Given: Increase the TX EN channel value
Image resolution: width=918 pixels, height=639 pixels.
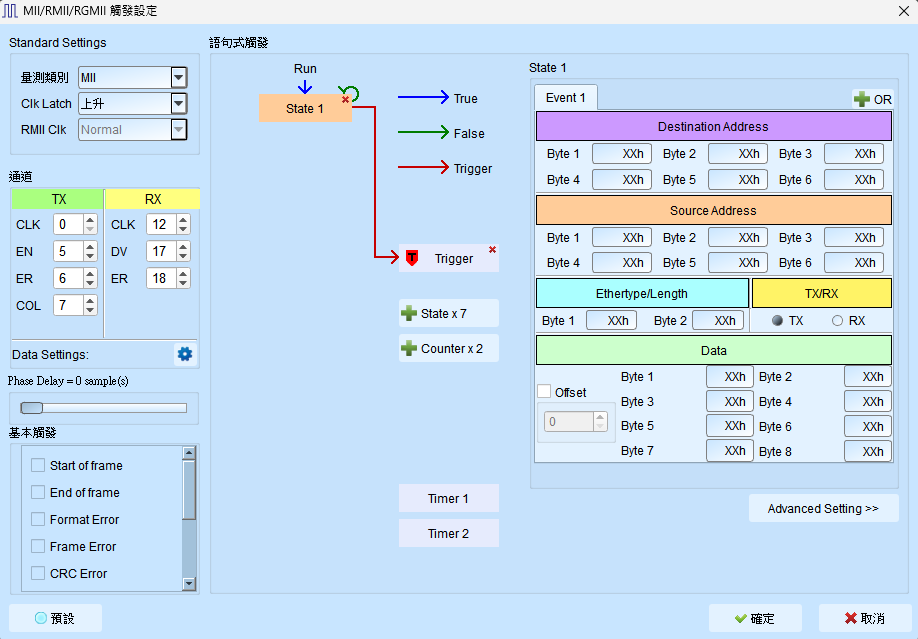Looking at the screenshot, I should 90,247.
